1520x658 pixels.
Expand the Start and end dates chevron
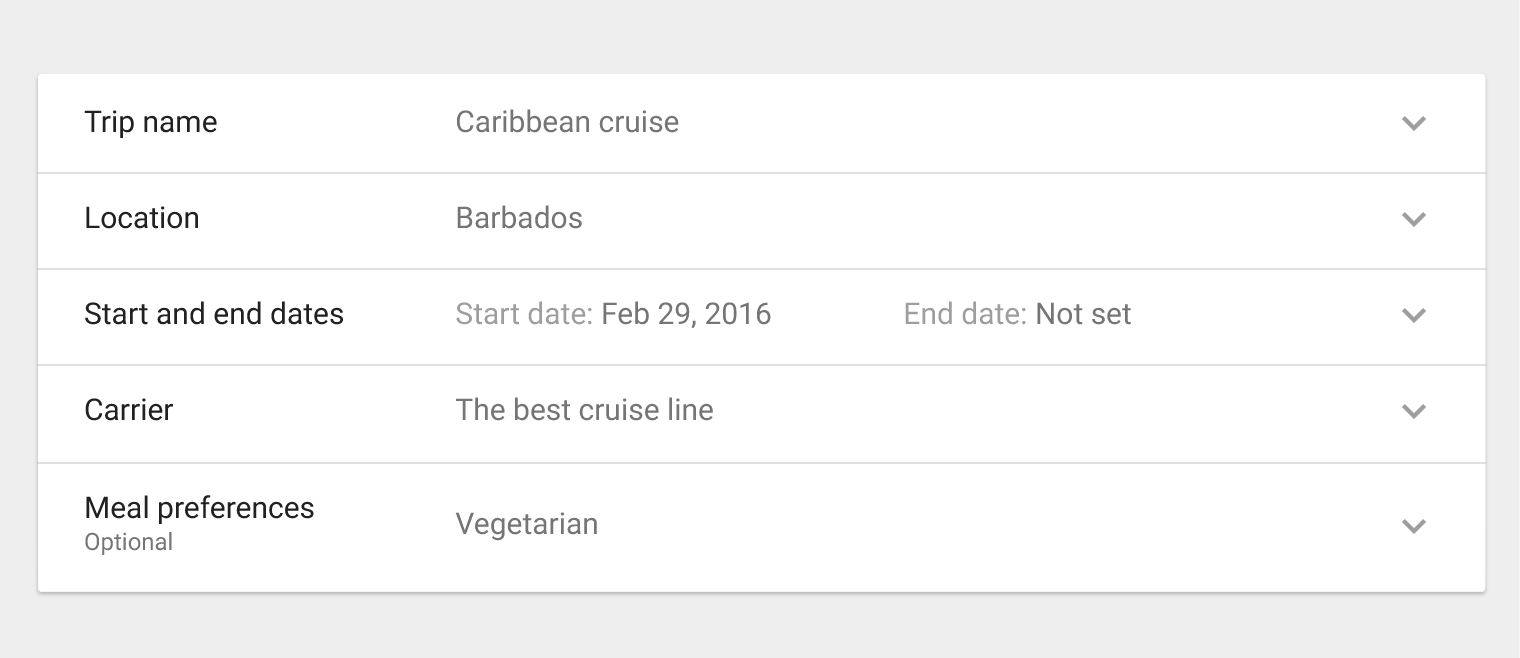point(1413,315)
